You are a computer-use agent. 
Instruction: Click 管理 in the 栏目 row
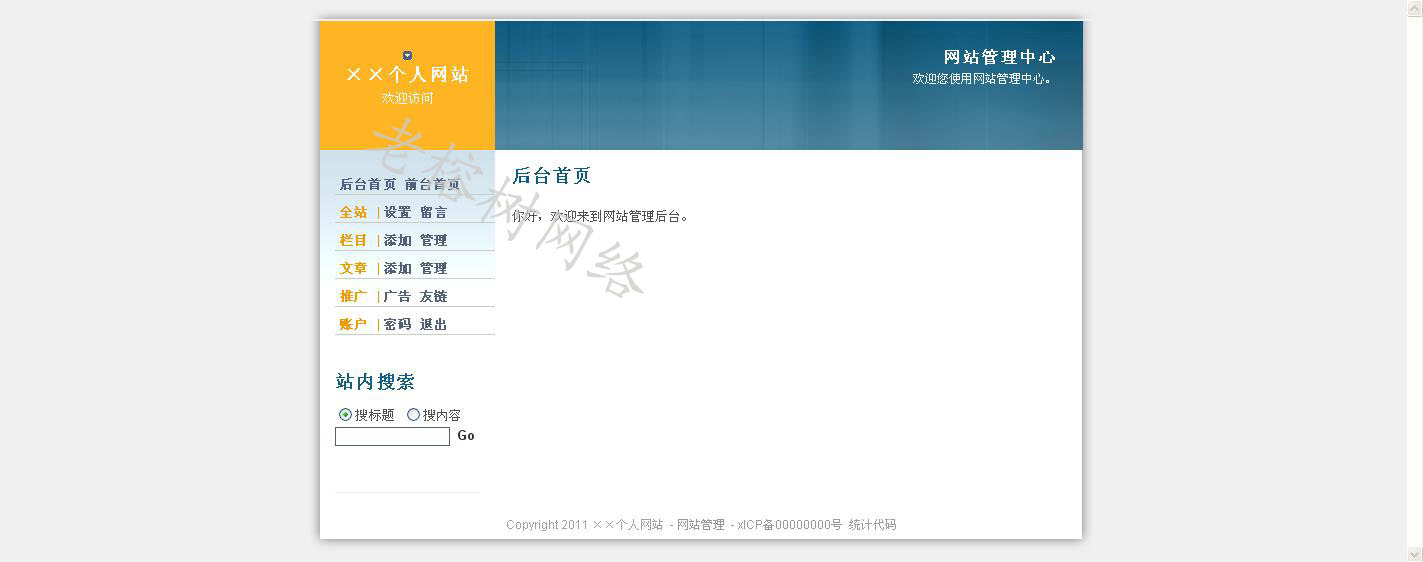[434, 240]
